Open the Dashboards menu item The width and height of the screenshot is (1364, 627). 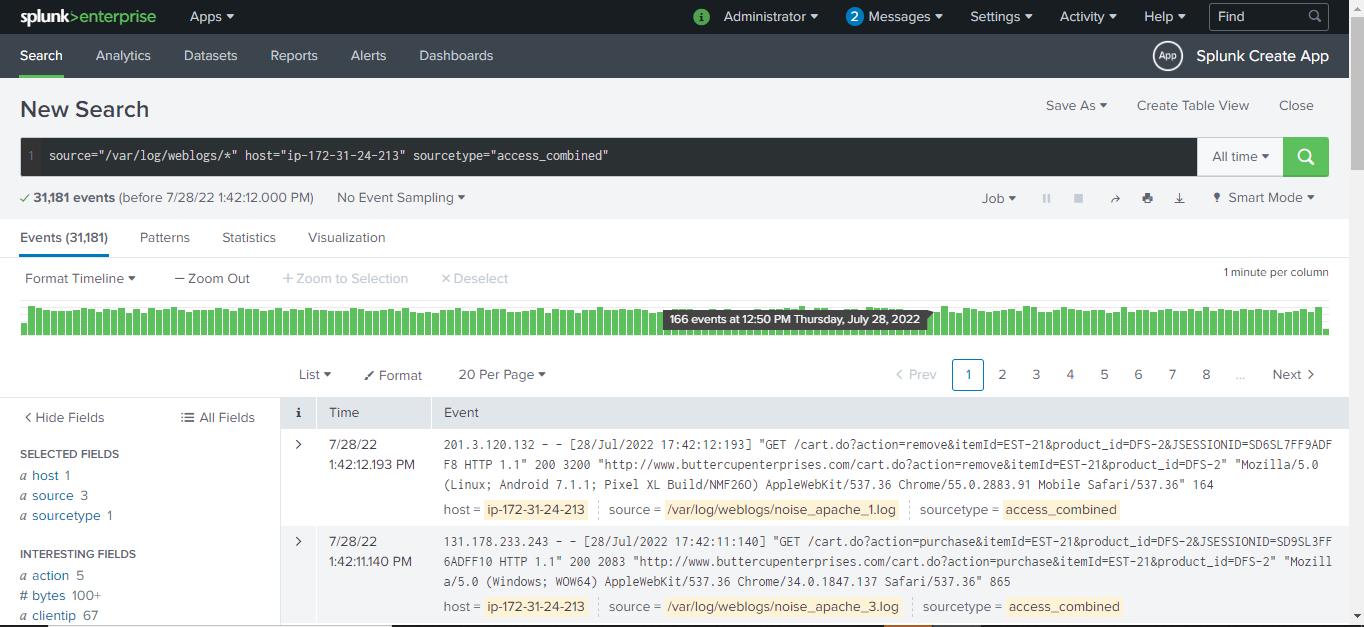click(456, 56)
